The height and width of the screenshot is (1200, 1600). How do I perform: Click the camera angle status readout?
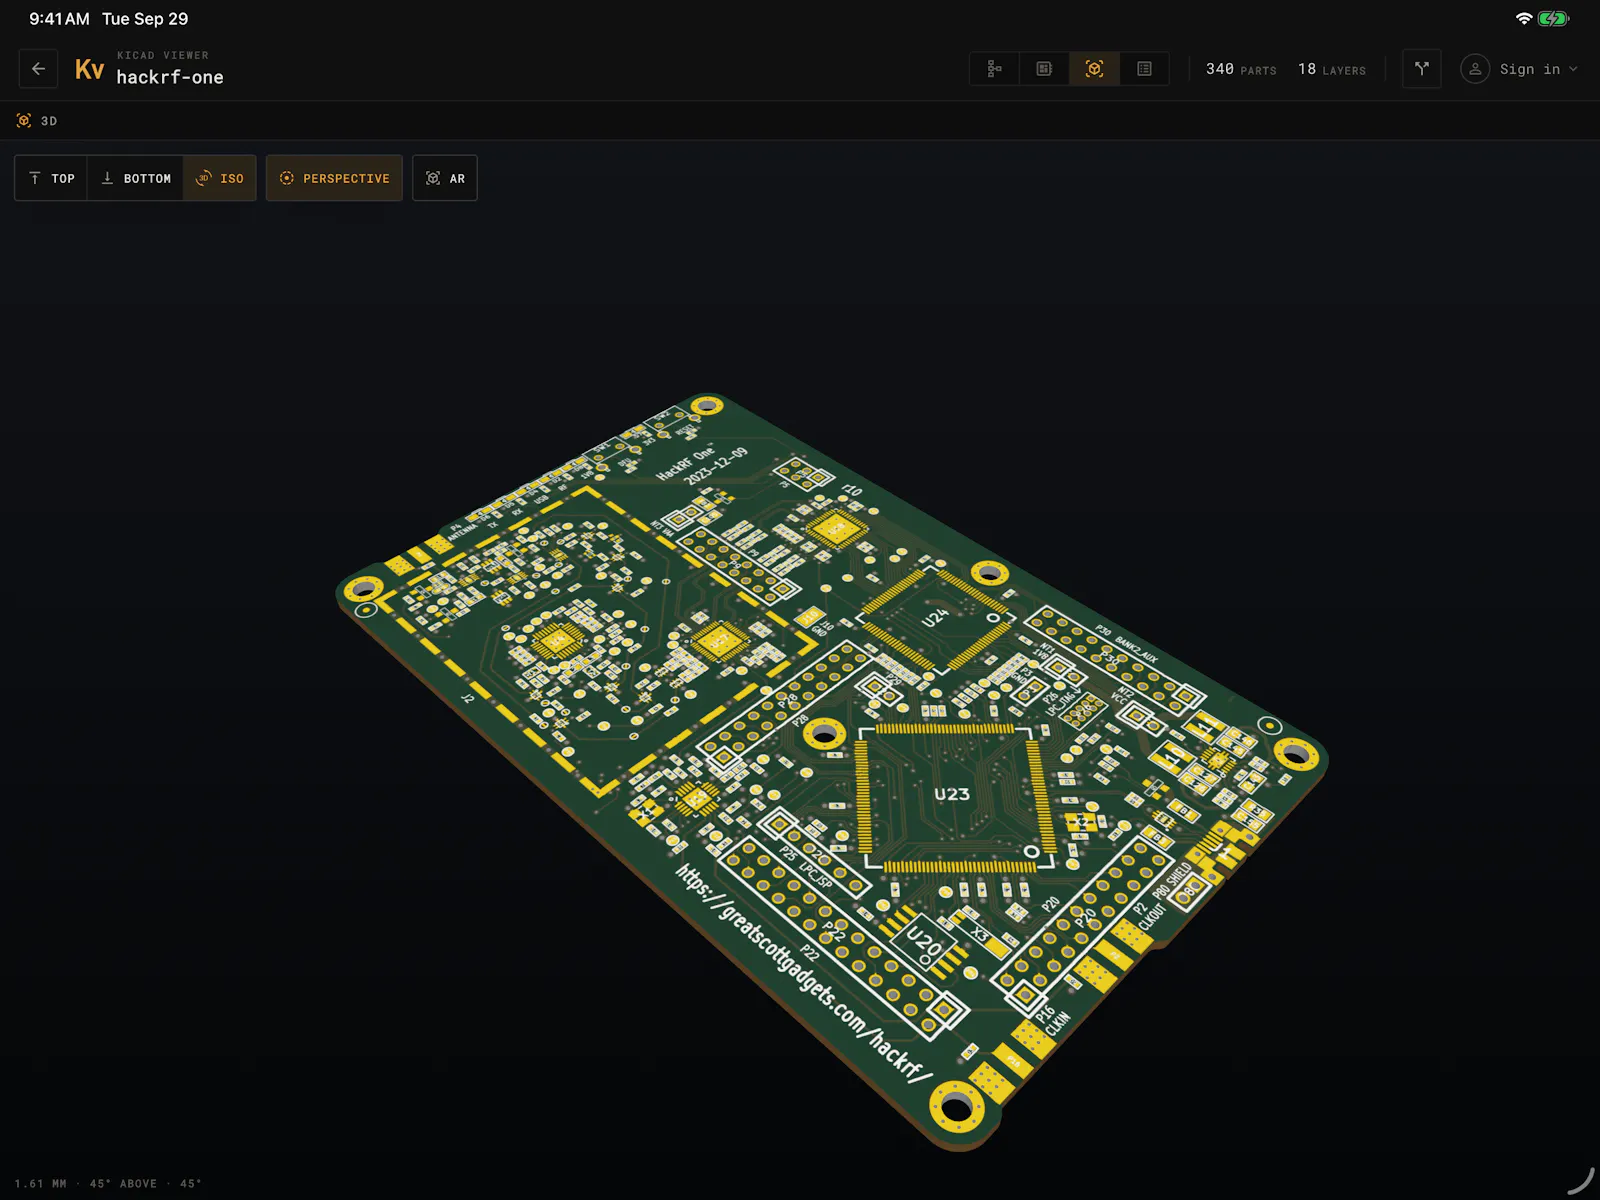(108, 1183)
